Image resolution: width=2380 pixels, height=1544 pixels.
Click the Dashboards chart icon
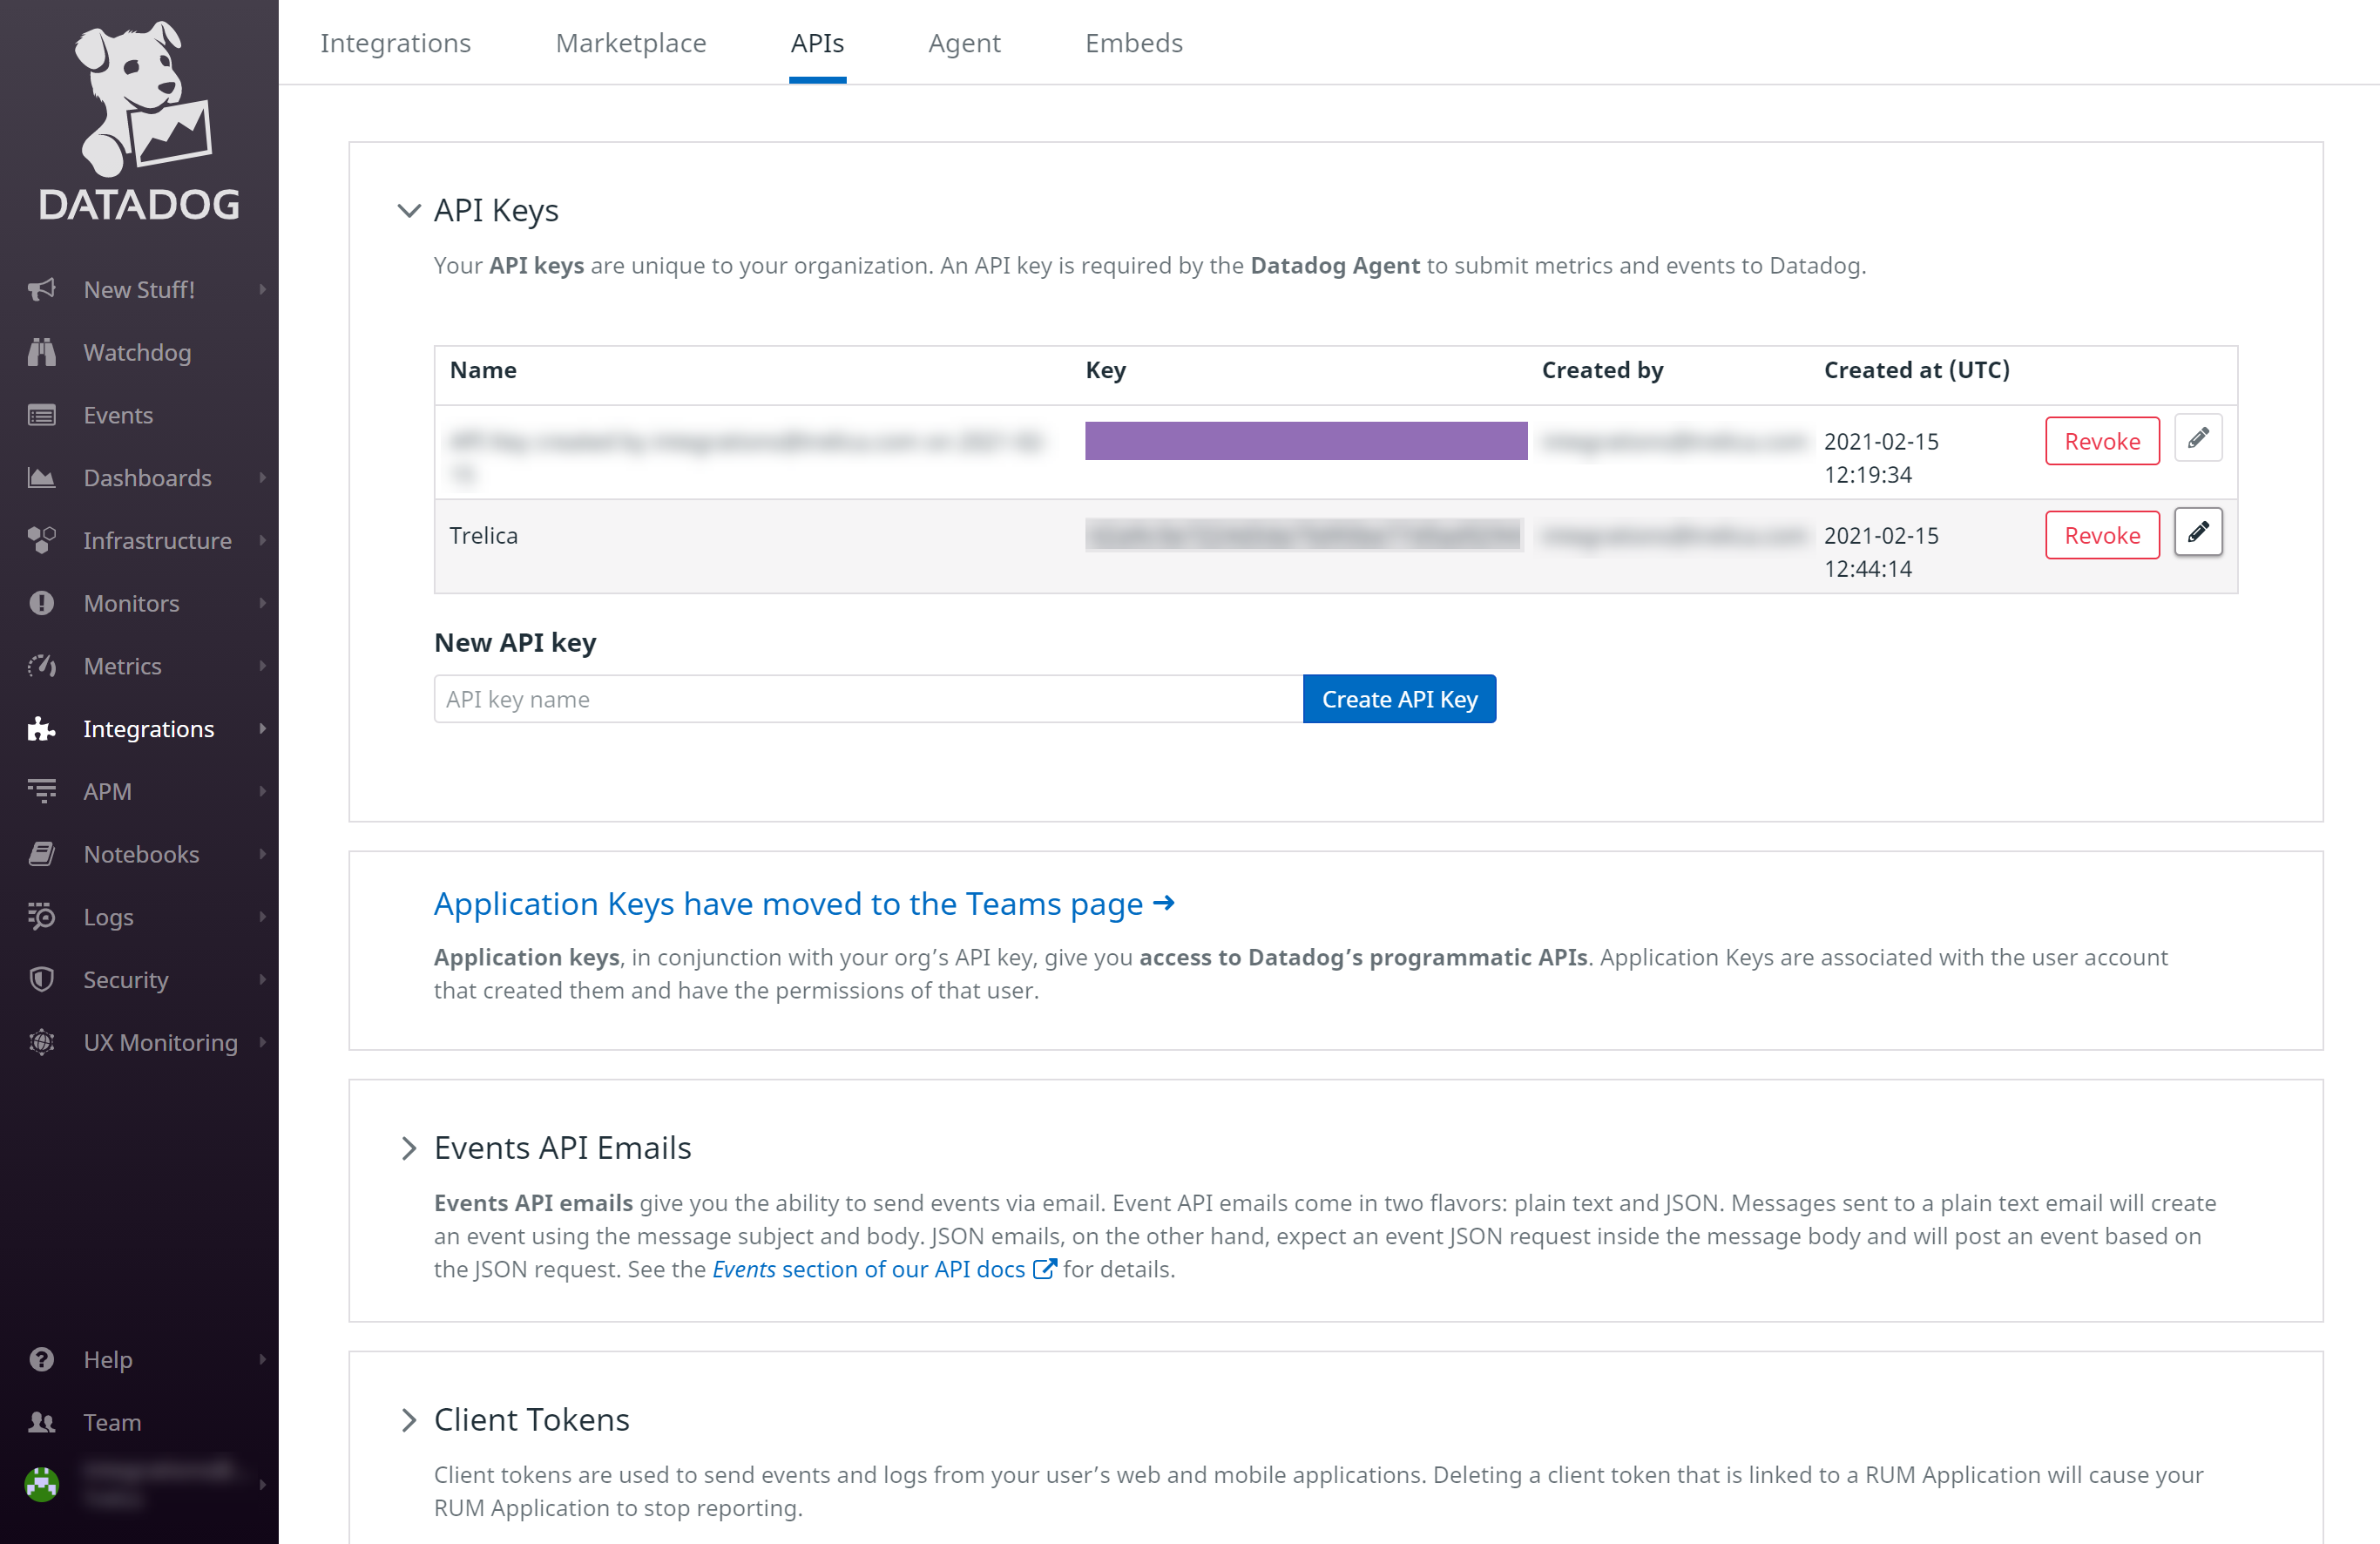[41, 478]
